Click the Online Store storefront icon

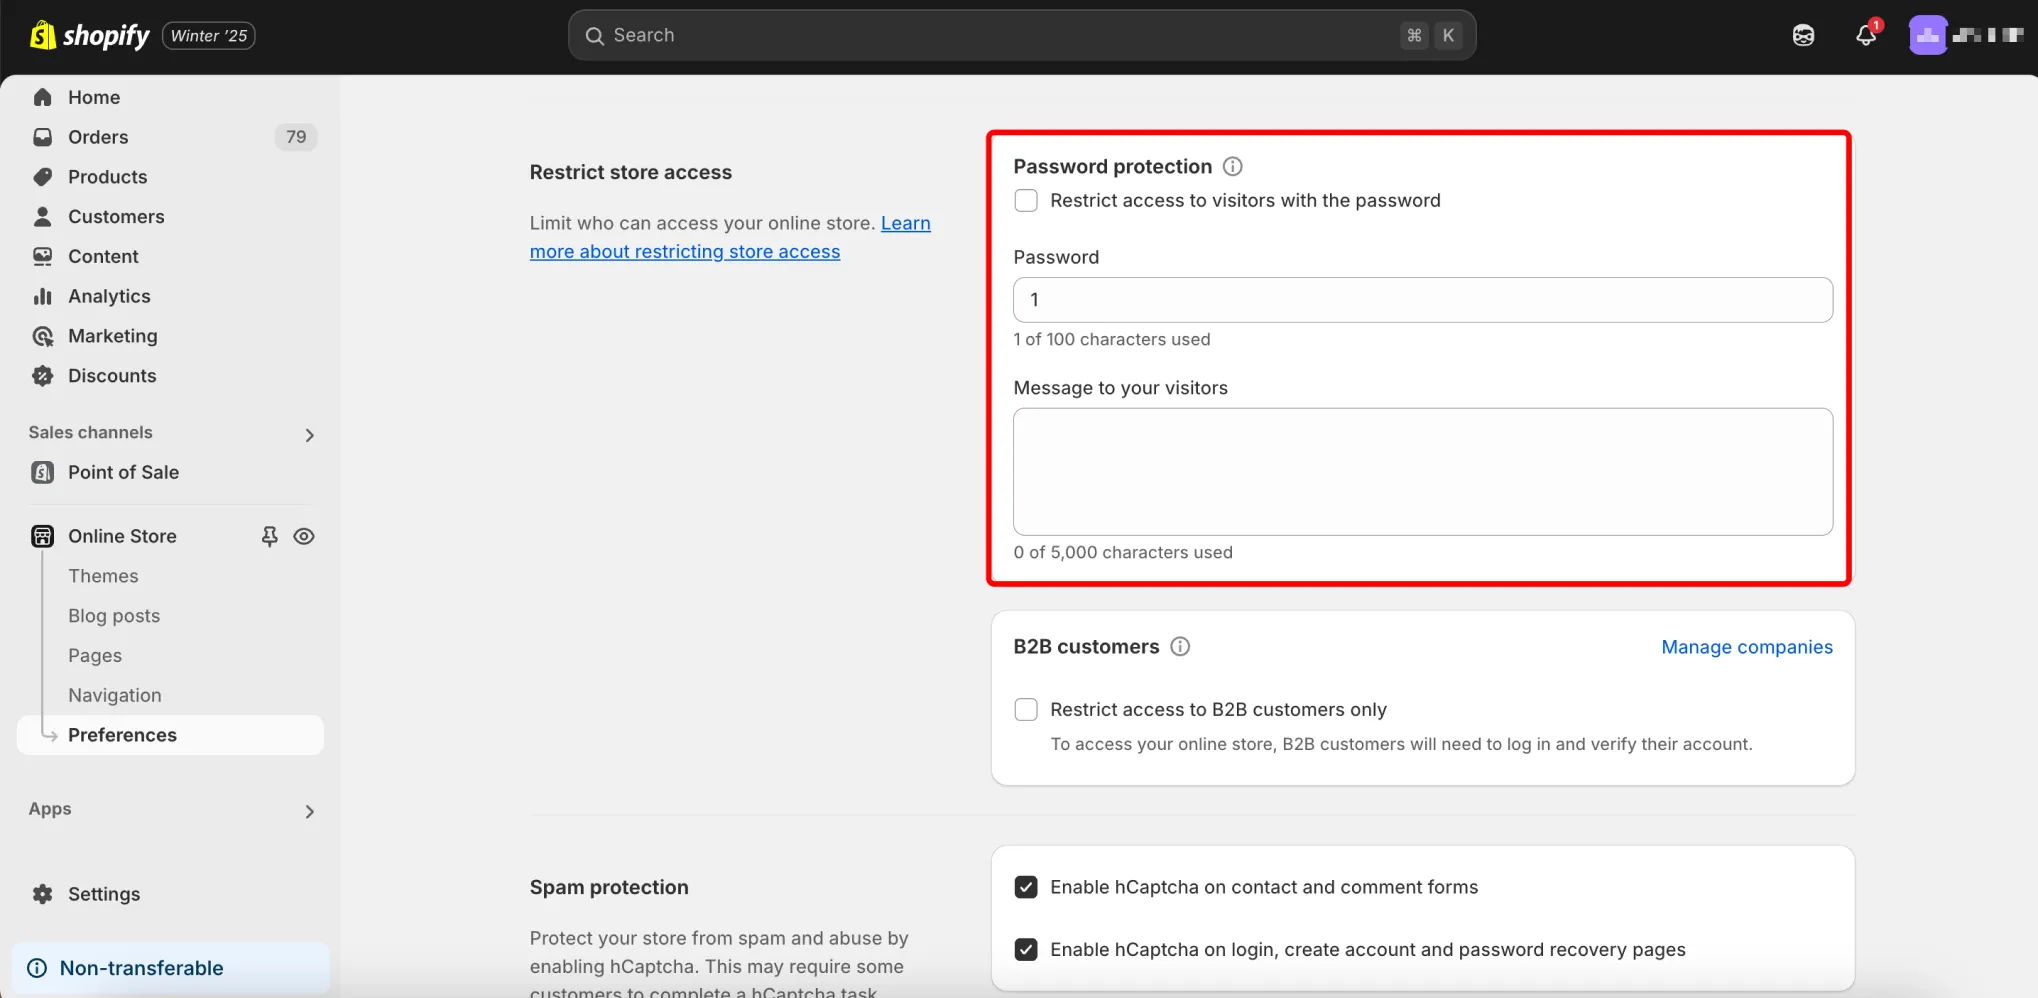click(42, 536)
